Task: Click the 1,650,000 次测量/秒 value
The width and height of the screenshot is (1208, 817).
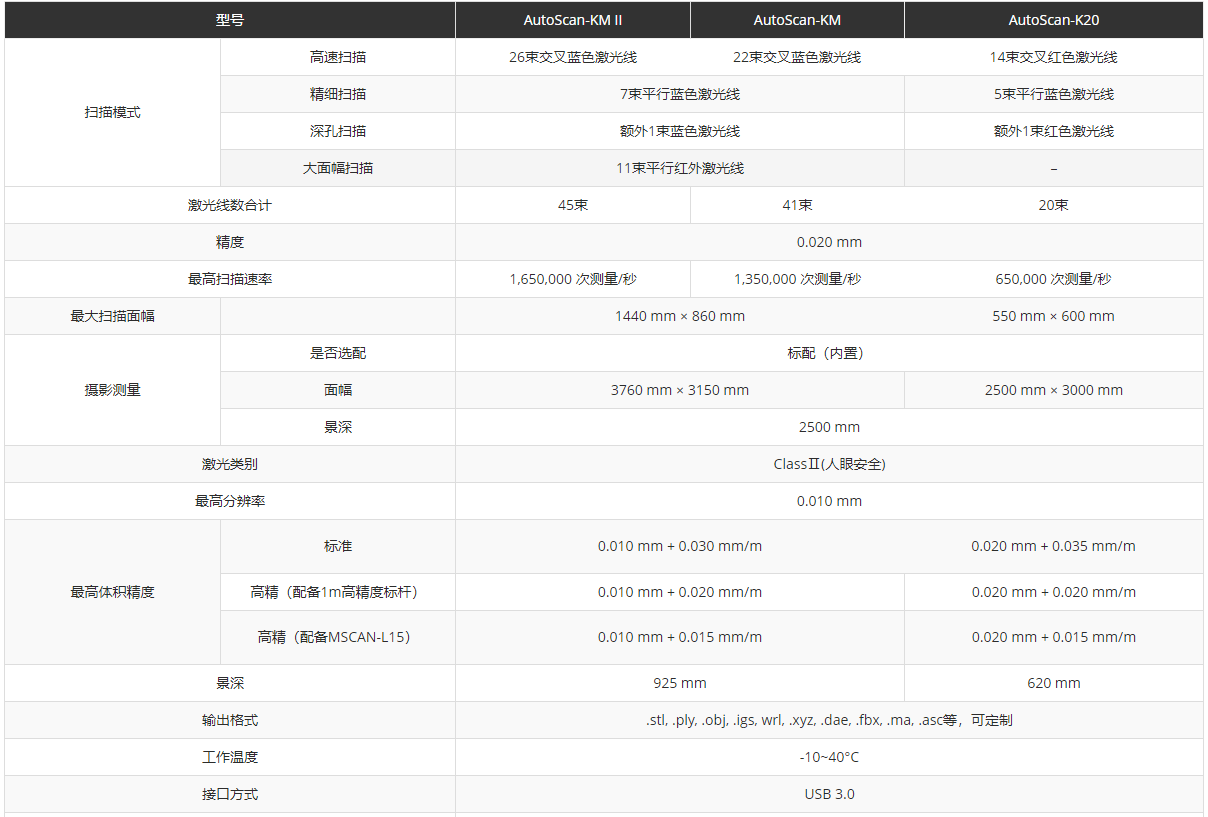Action: [572, 279]
